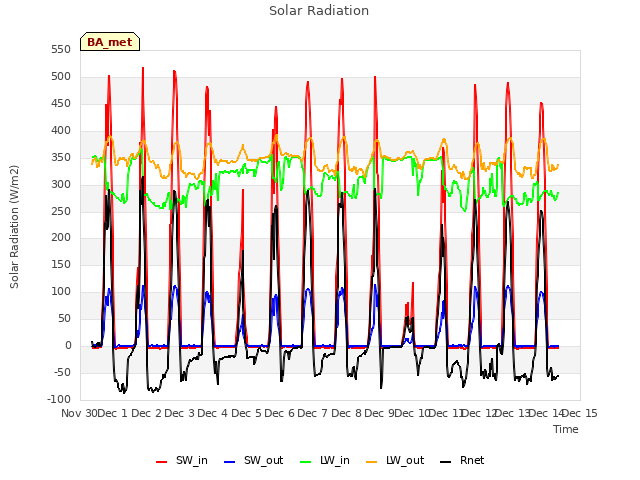Click the Dec 4 x-axis date label

(213, 413)
